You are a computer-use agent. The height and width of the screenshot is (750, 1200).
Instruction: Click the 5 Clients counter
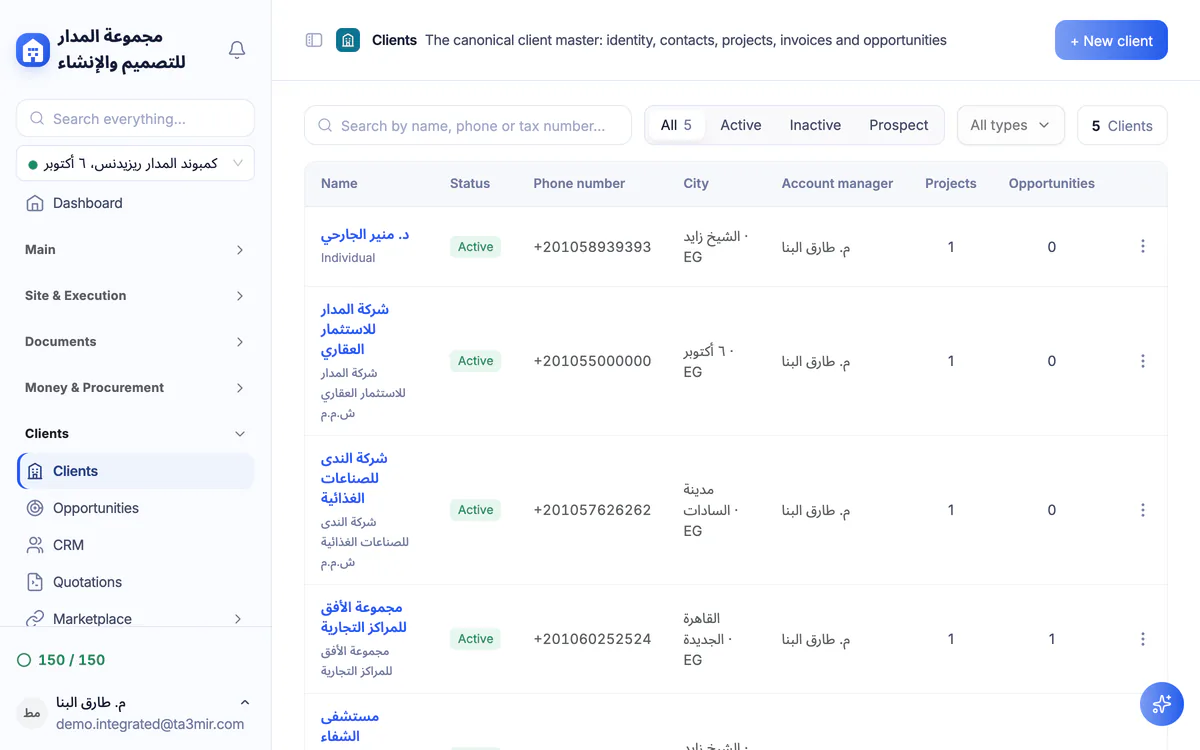click(1122, 125)
